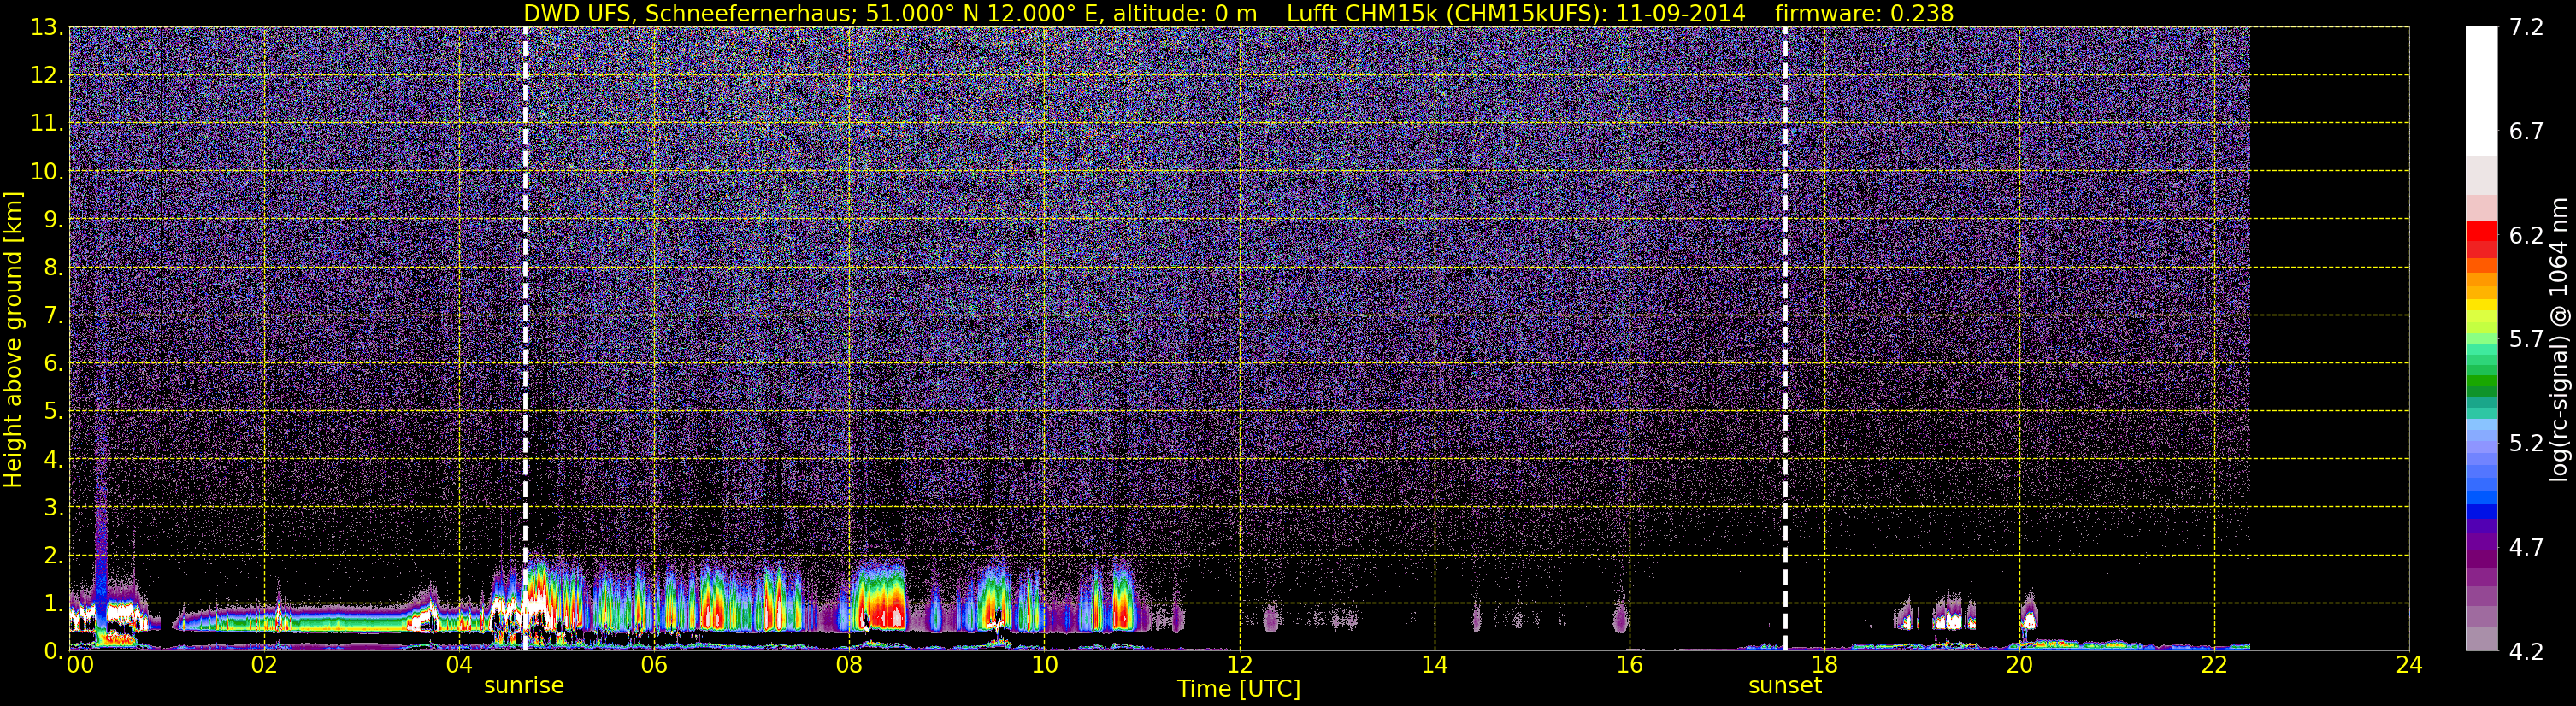Click the time axis tick '20'
The height and width of the screenshot is (706, 2576).
[x=2019, y=665]
